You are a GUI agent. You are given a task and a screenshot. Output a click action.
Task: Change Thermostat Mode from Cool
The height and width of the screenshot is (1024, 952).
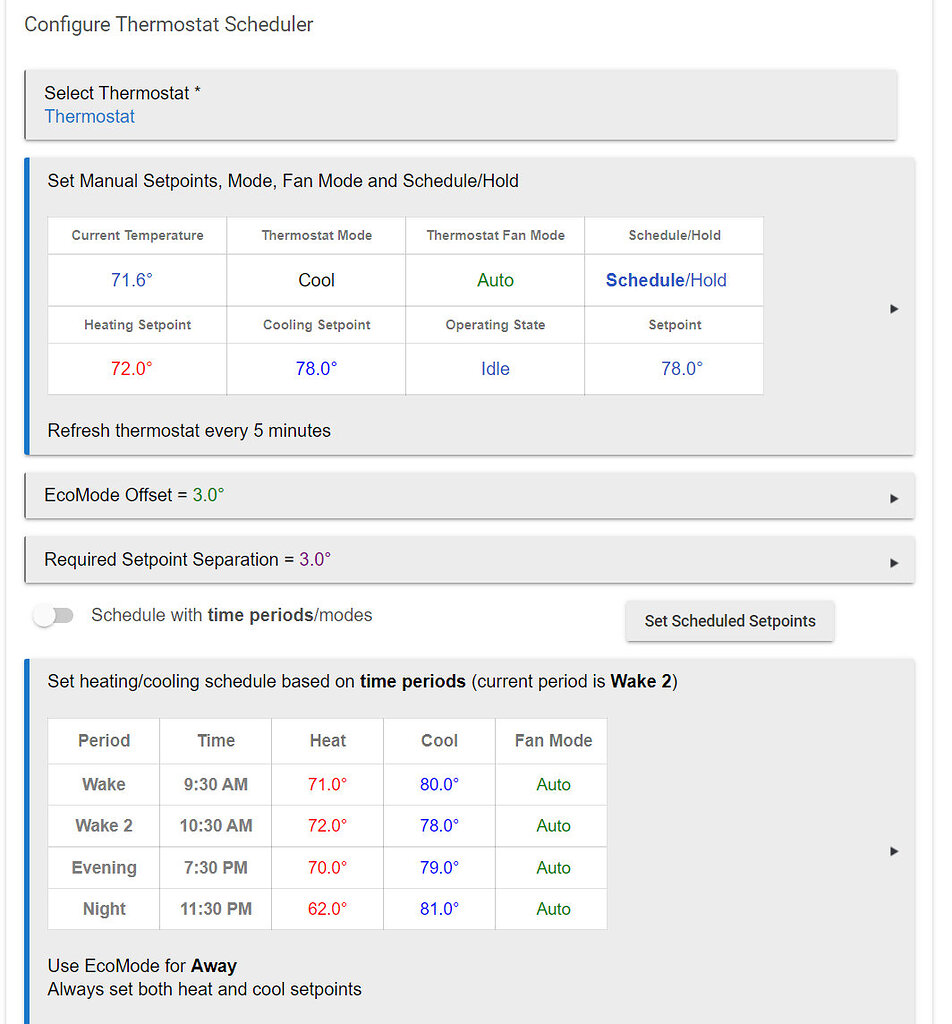[x=316, y=280]
